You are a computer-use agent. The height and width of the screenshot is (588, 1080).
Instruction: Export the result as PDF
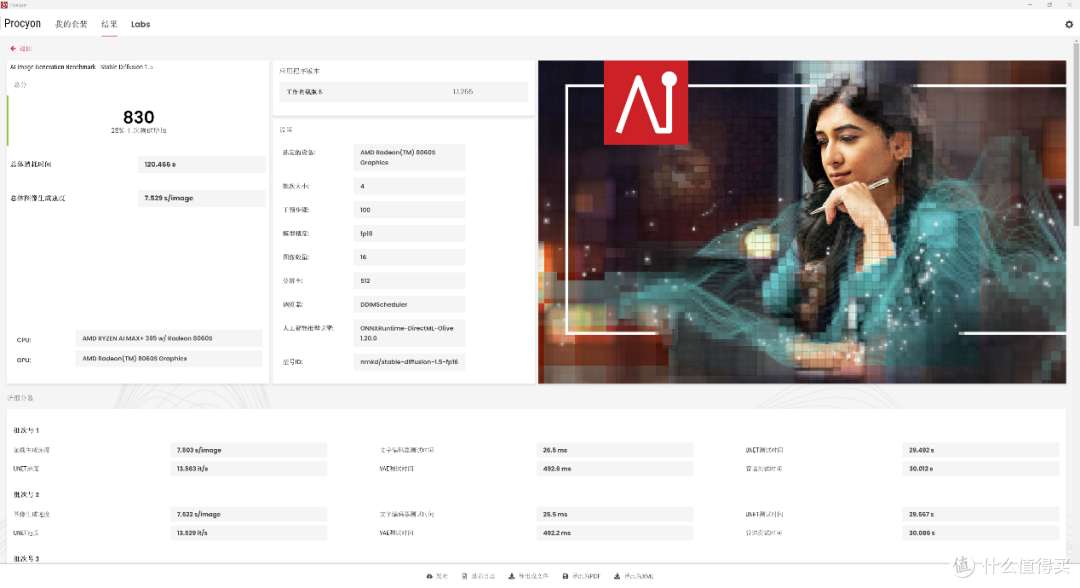click(581, 576)
